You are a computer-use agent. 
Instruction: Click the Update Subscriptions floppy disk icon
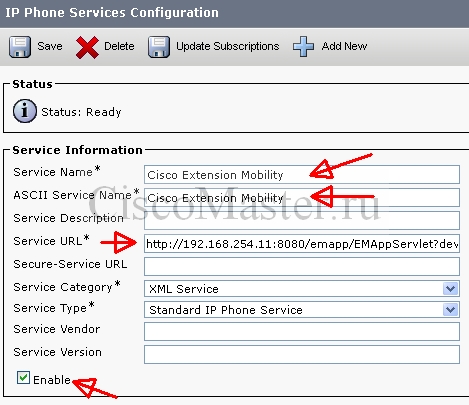point(159,47)
